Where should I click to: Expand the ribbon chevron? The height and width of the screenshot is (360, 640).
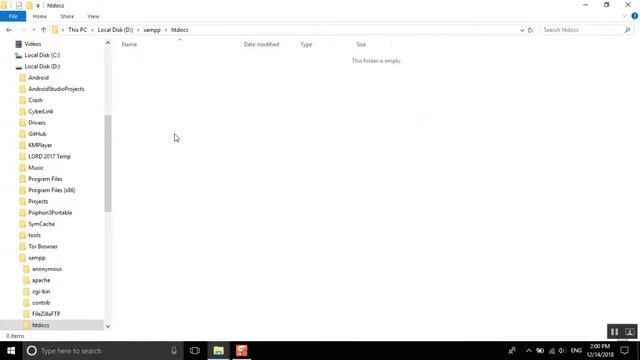(624, 16)
